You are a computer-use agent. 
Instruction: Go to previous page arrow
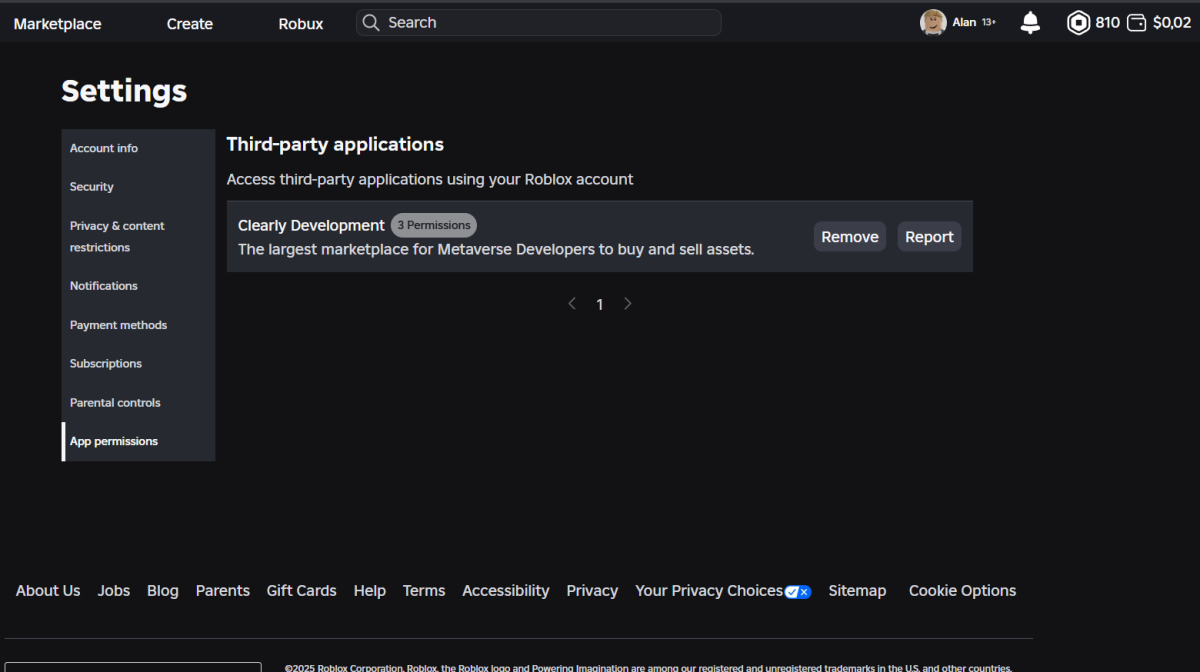coord(572,304)
